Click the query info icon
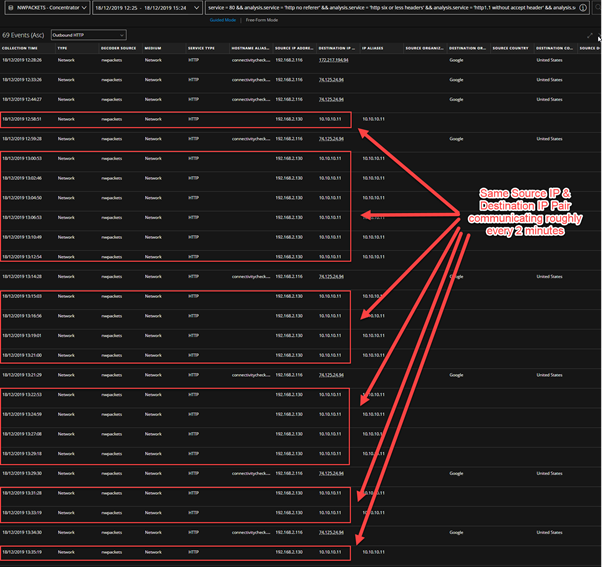602x567 pixels. (x=583, y=8)
